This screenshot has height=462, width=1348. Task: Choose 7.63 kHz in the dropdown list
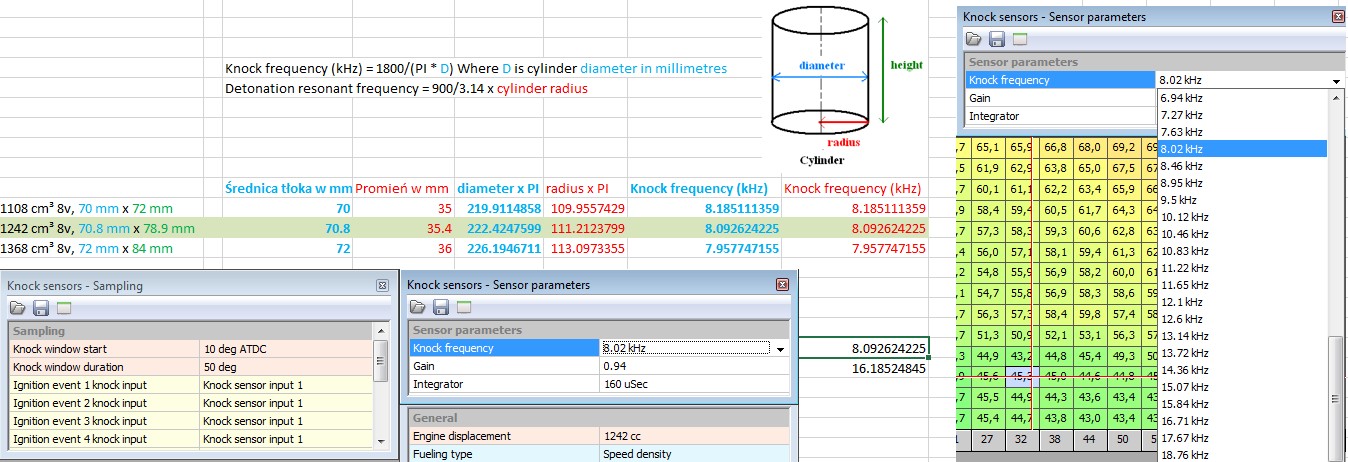tap(1180, 132)
